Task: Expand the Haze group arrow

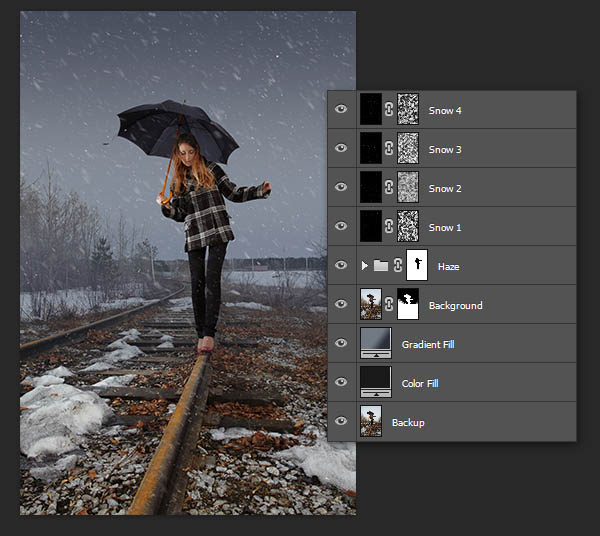Action: [365, 266]
